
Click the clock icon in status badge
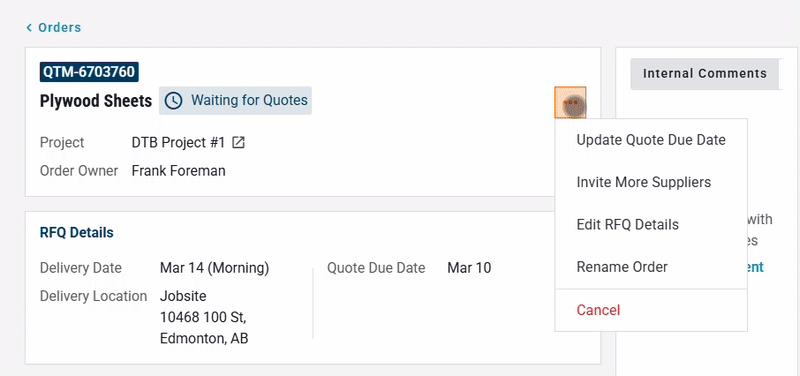coord(174,101)
